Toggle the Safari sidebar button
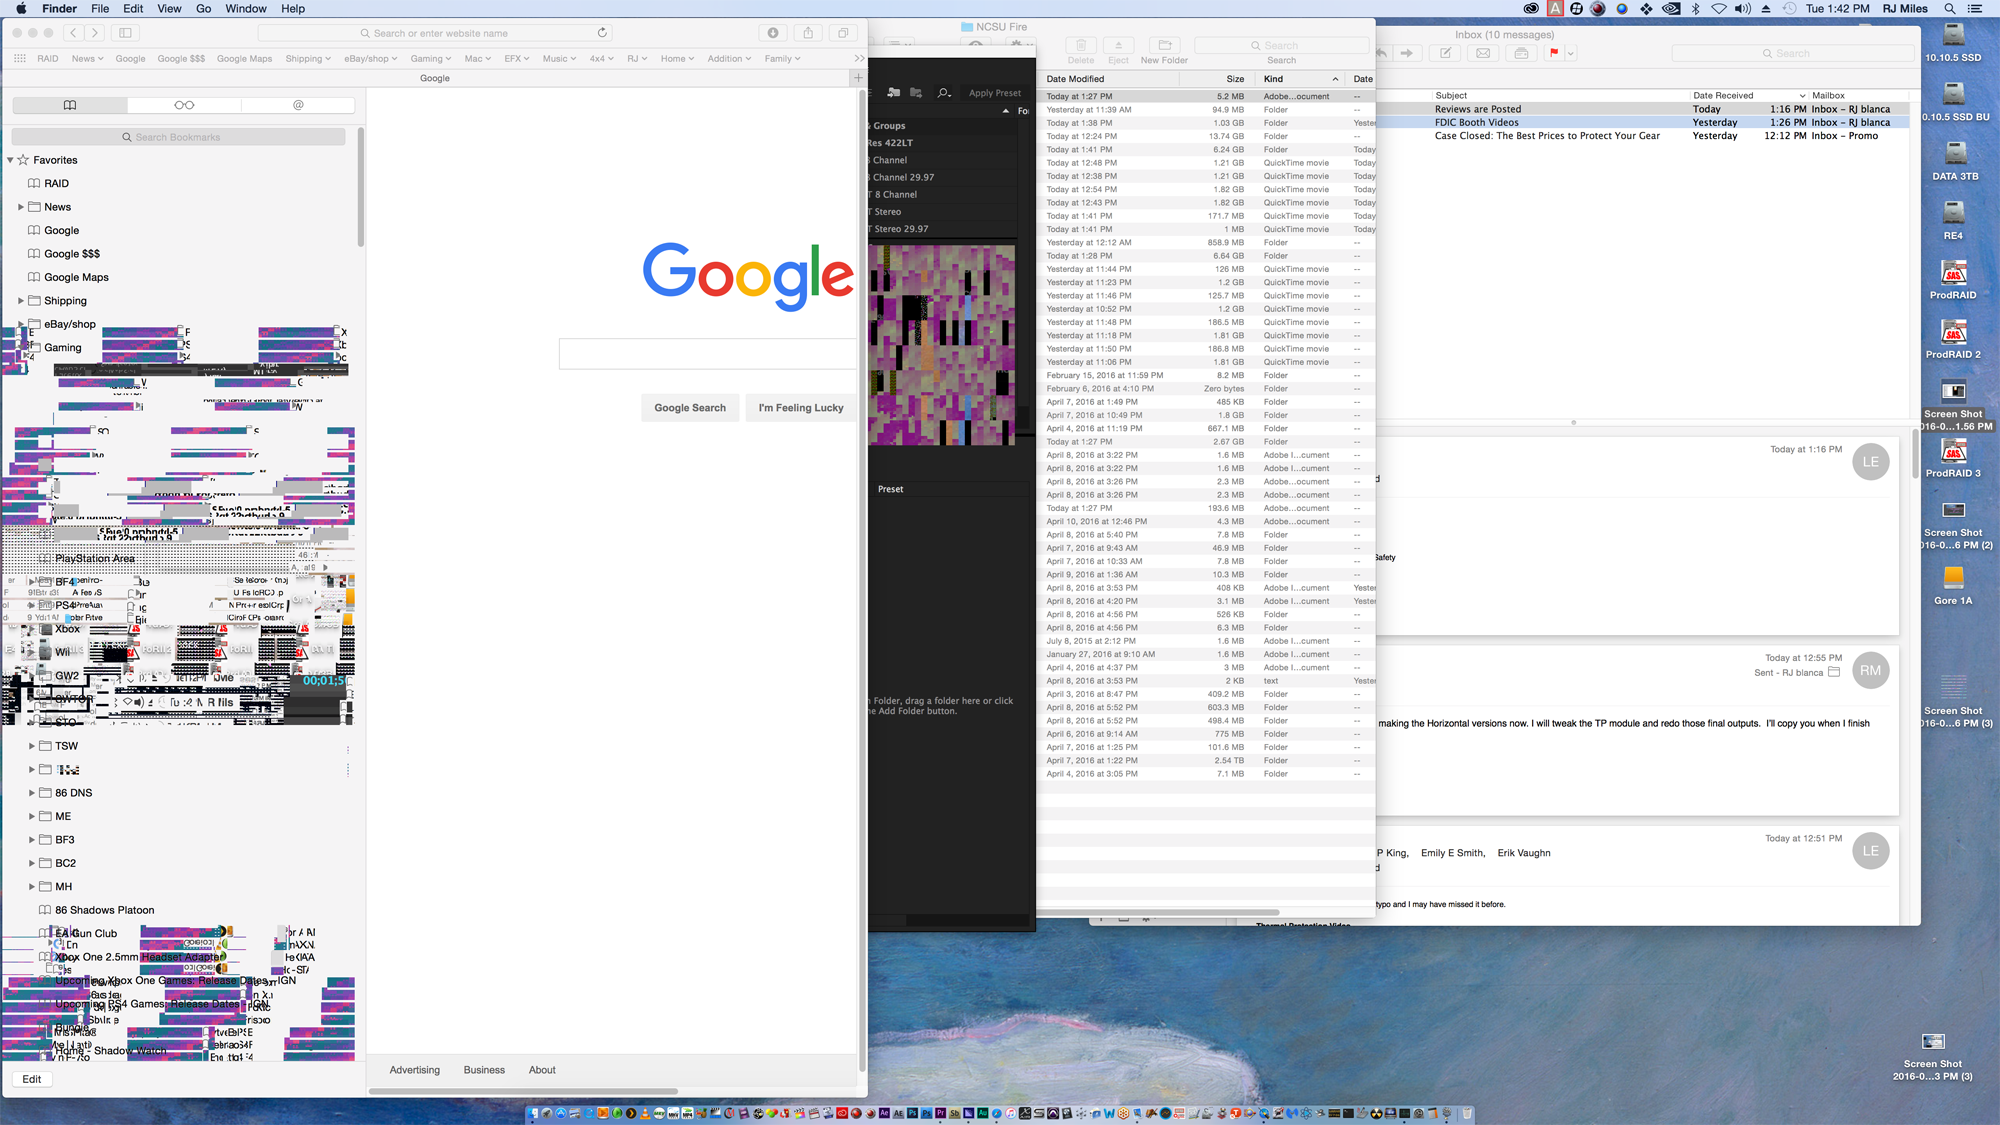2000x1125 pixels. click(x=125, y=33)
